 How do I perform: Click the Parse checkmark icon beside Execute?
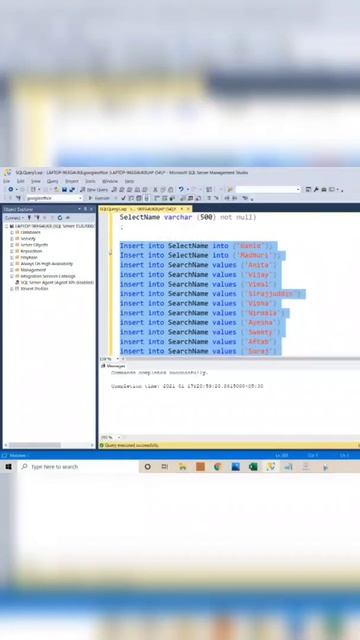tap(124, 198)
